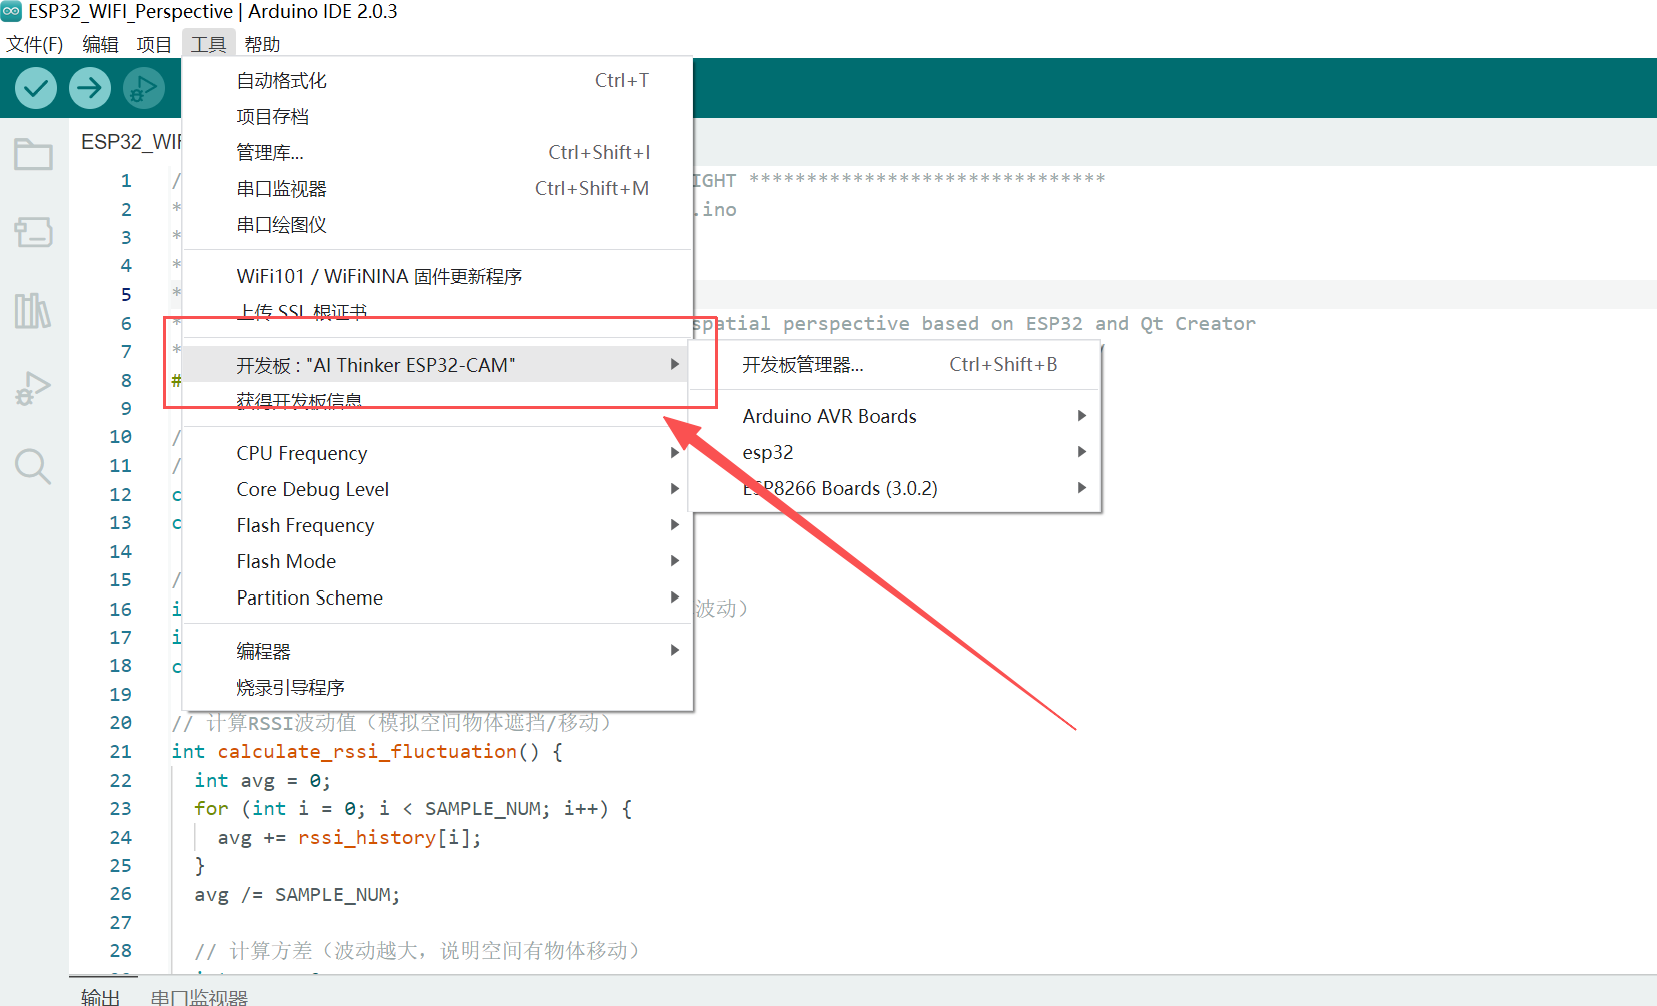This screenshot has width=1657, height=1006.
Task: Expand Arduino AVR Boards submenu
Action: [896, 416]
